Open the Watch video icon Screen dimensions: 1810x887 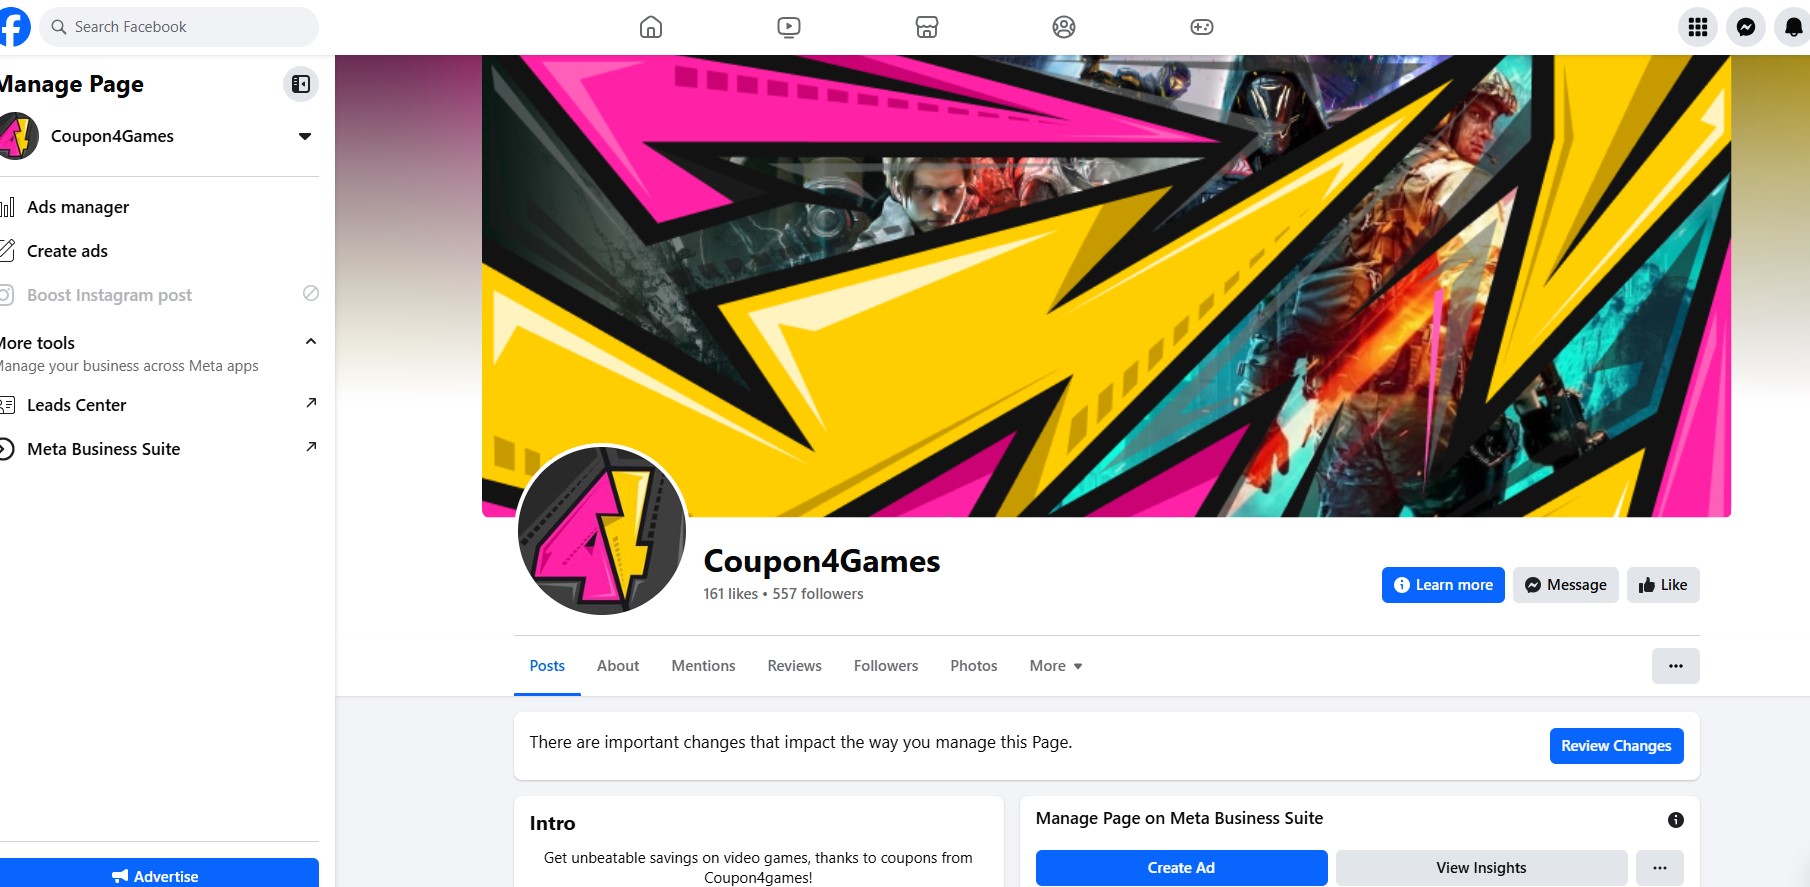(x=789, y=27)
